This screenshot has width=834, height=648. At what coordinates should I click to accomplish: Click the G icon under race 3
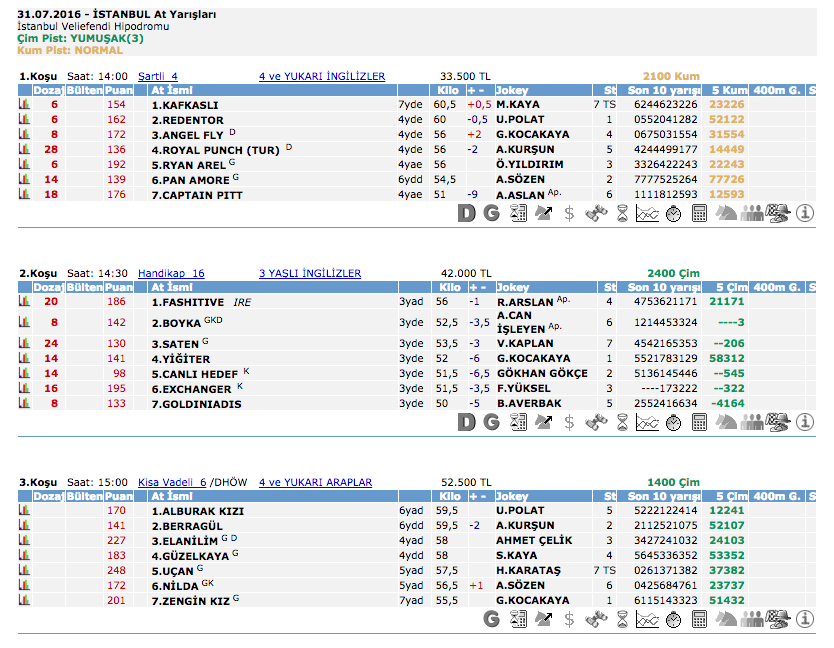click(x=491, y=618)
